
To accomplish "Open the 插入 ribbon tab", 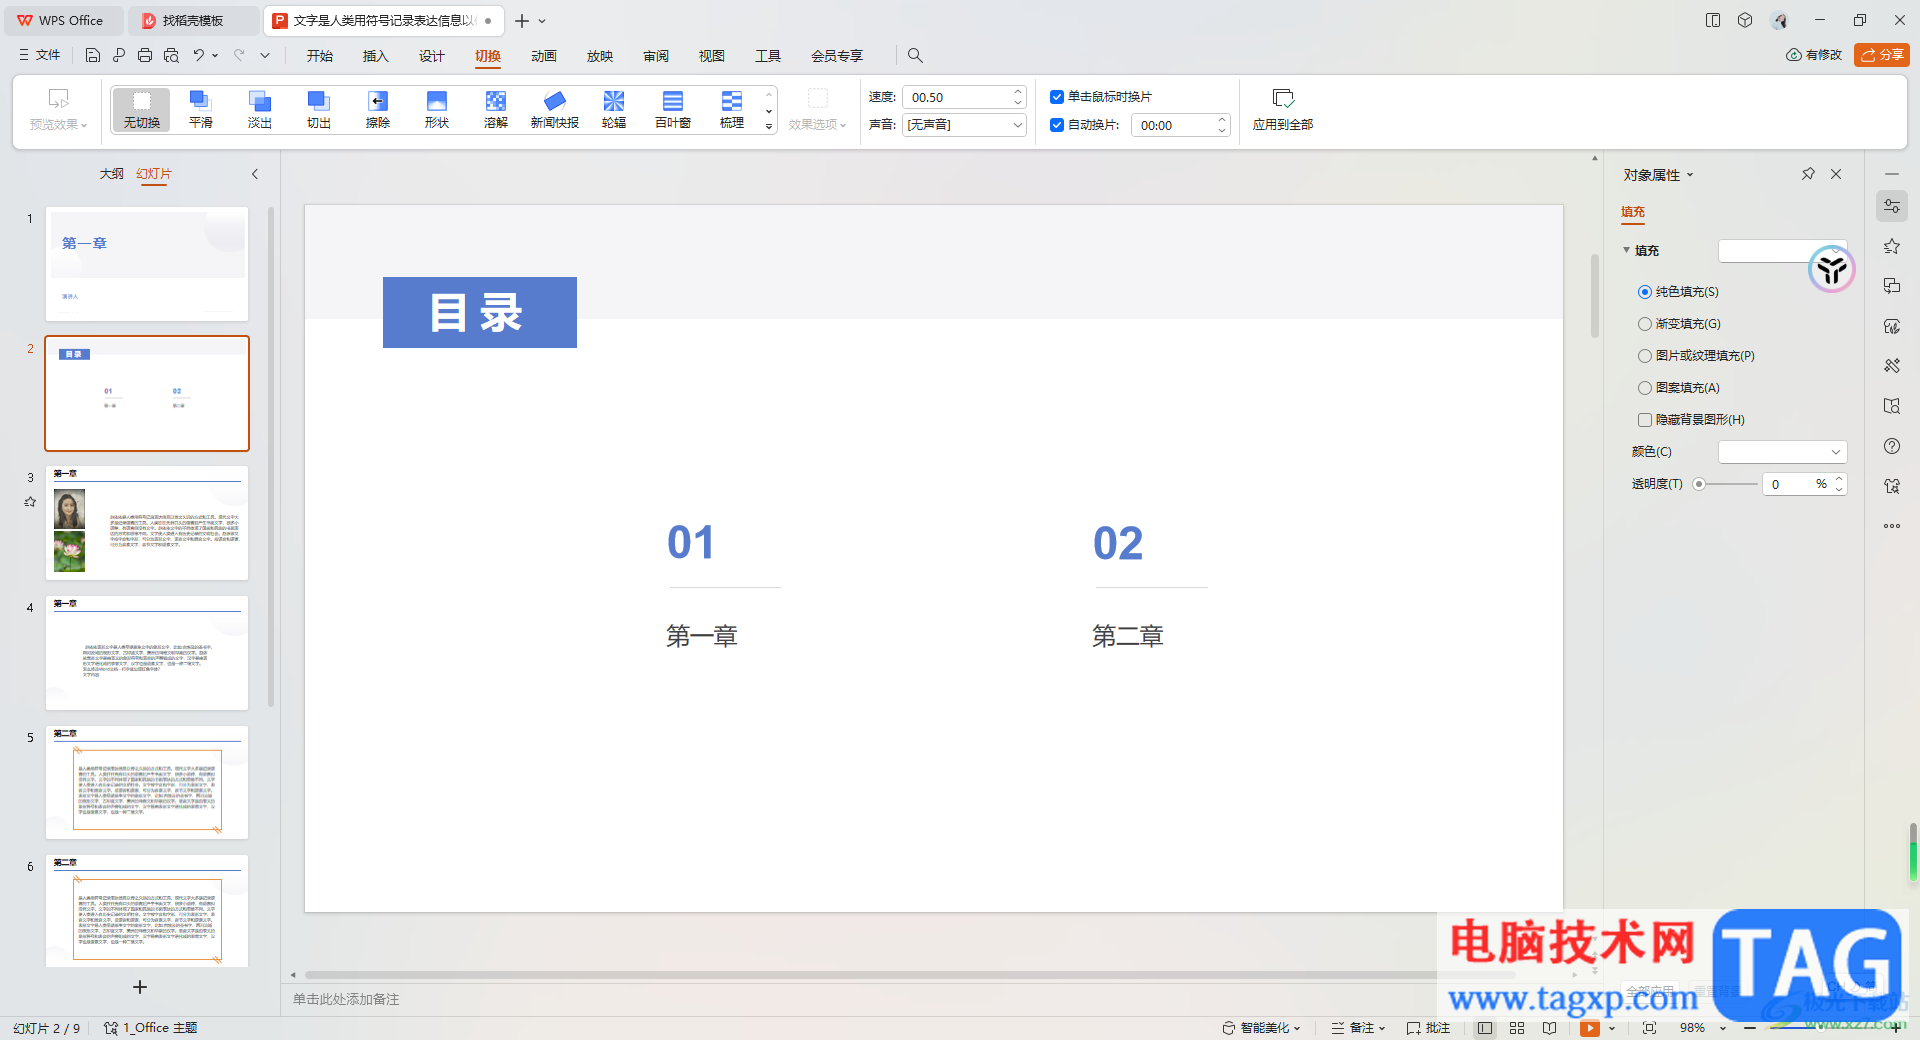I will click(x=376, y=56).
